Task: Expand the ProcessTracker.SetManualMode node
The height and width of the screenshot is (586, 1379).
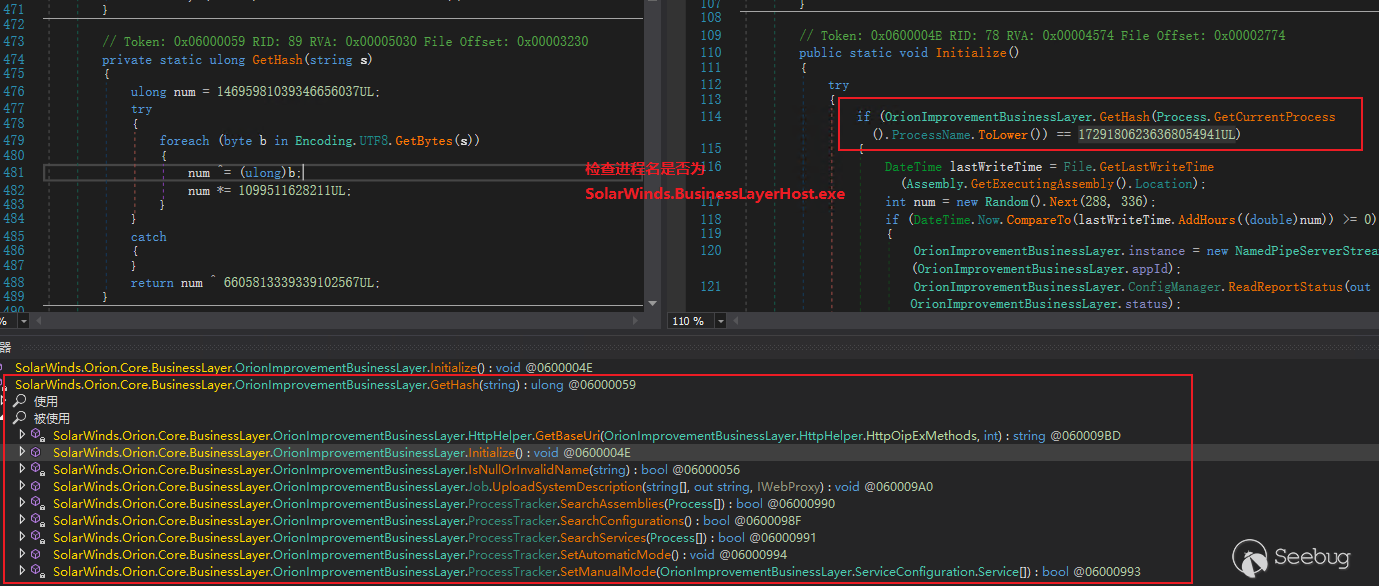Action: (23, 572)
